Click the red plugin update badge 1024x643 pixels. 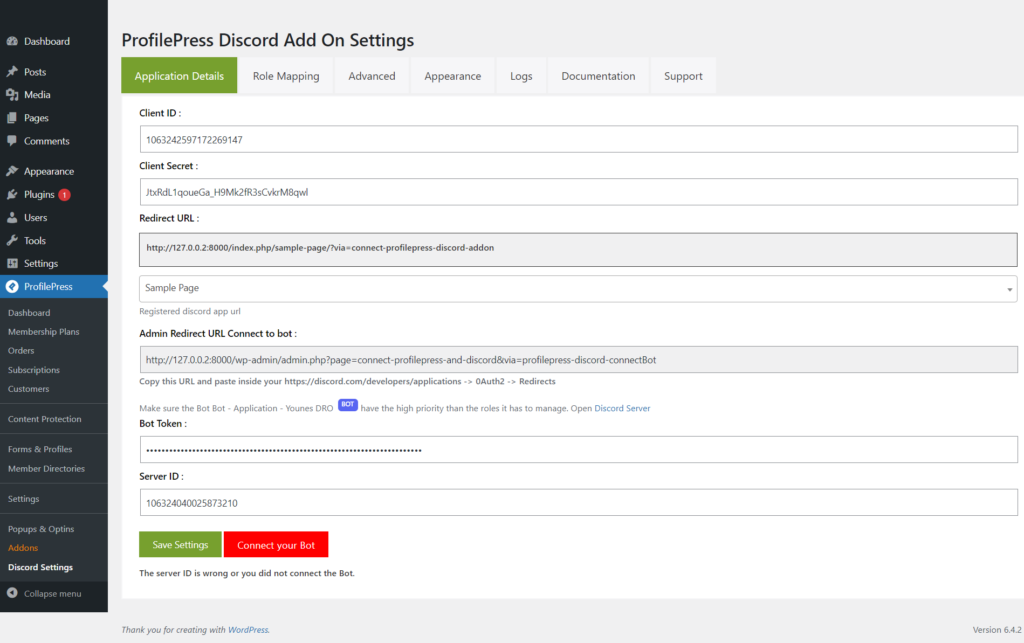(64, 195)
